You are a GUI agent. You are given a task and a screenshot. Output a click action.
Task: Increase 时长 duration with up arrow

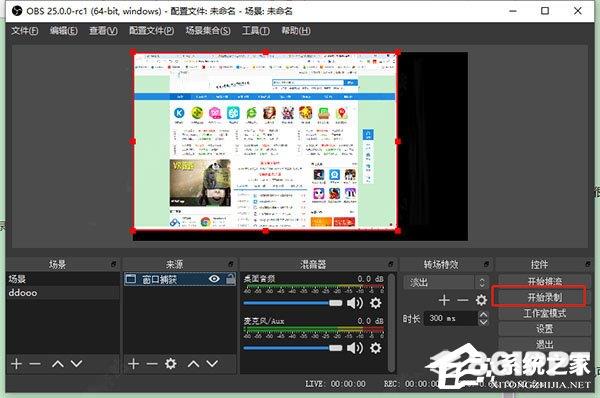click(x=483, y=315)
